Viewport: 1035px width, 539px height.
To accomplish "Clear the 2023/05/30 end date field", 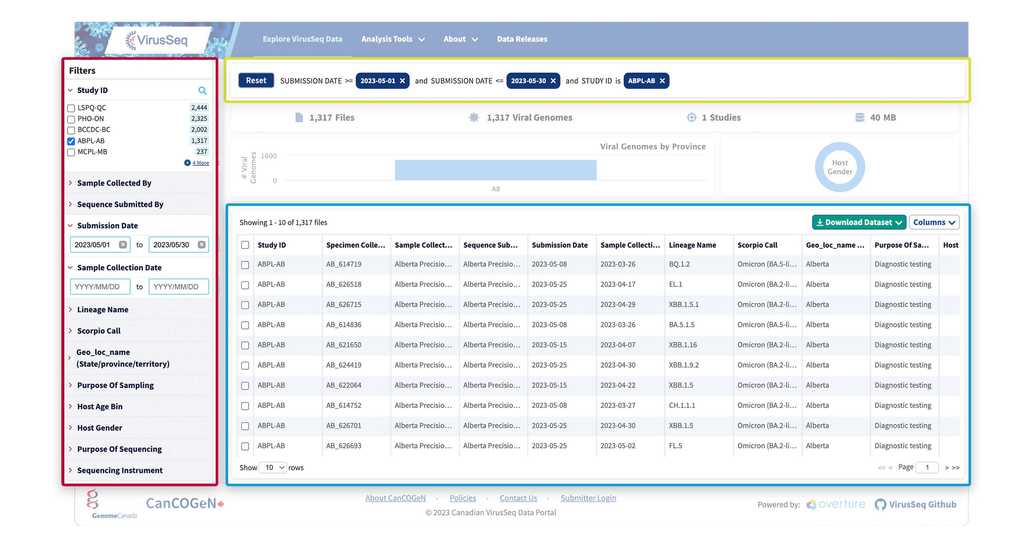I will point(201,245).
